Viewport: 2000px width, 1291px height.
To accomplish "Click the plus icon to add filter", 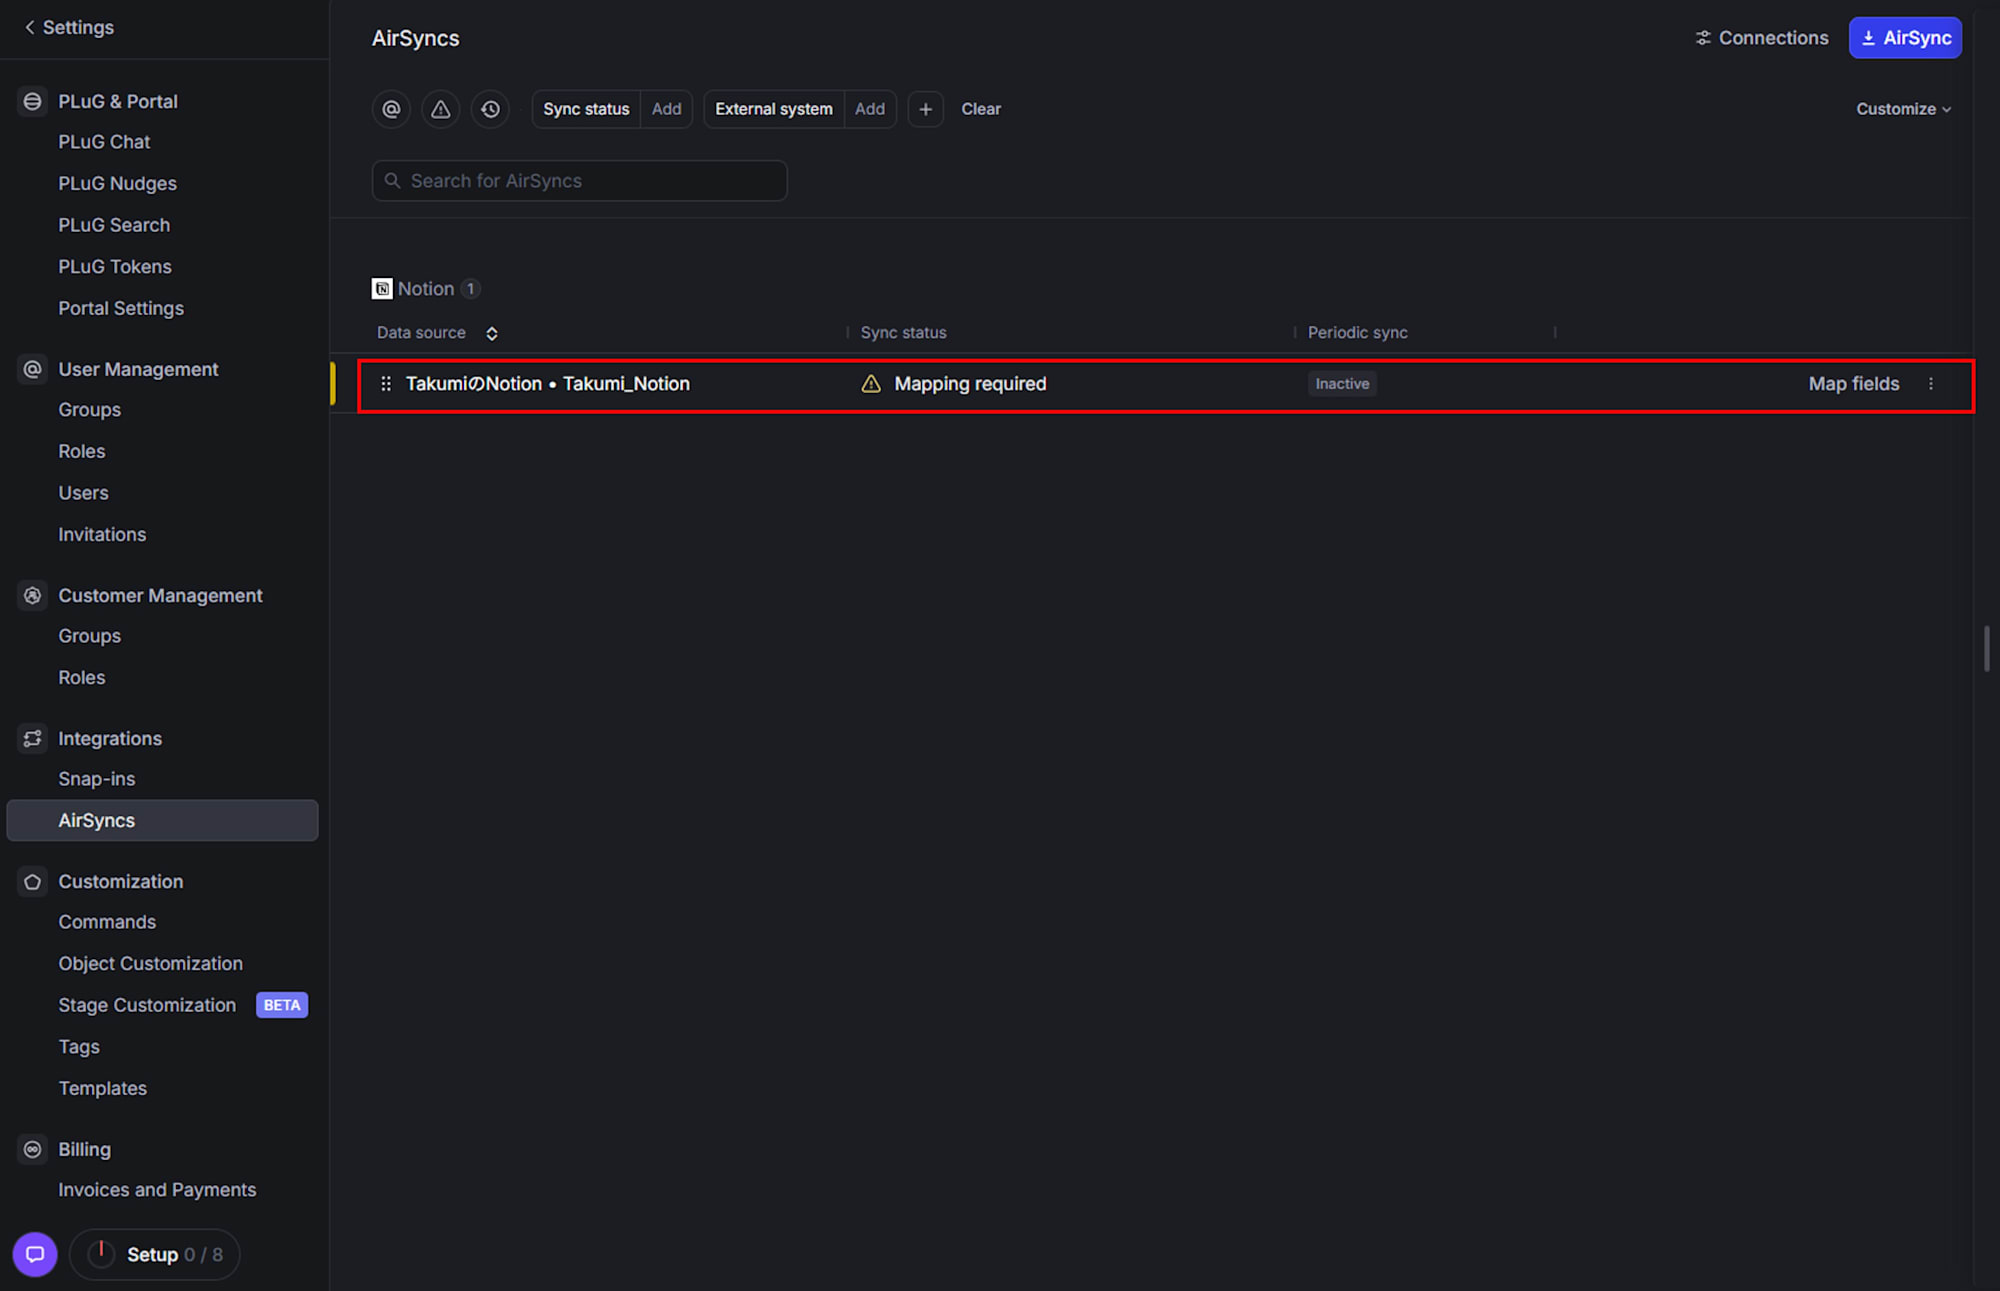I will (925, 109).
